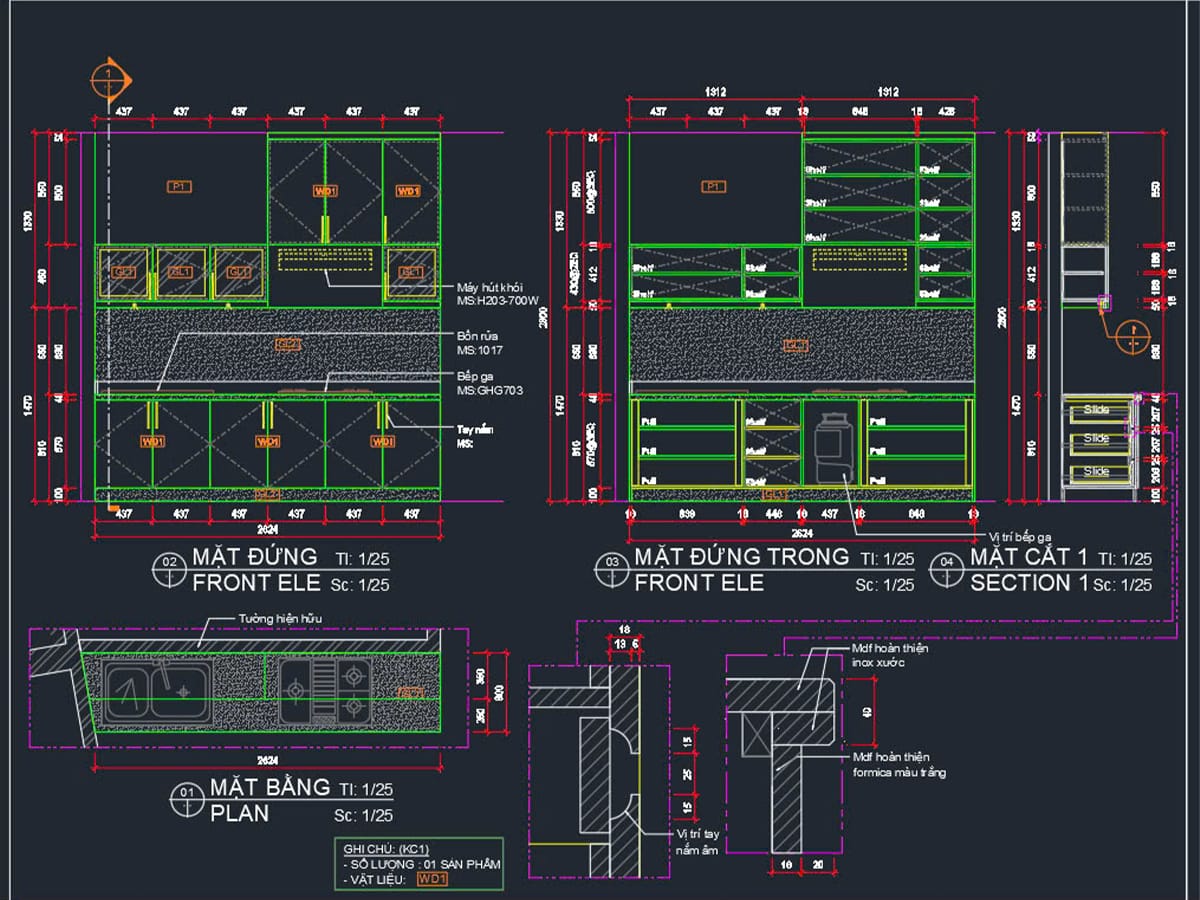Select the "SECTION 1" view title

click(x=1028, y=583)
